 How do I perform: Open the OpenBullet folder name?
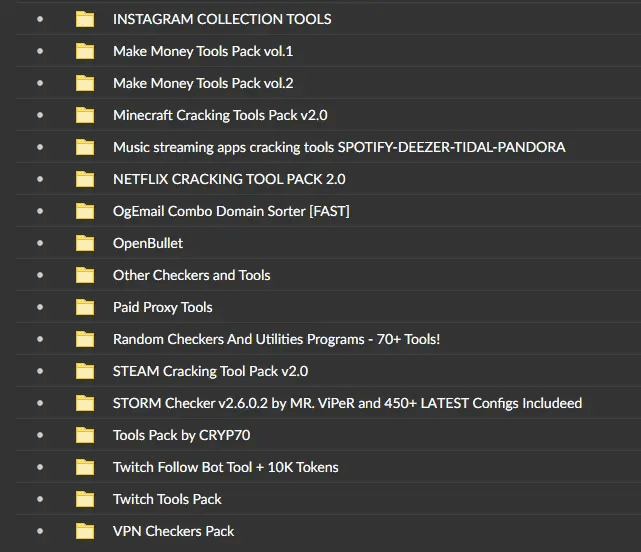pos(148,243)
